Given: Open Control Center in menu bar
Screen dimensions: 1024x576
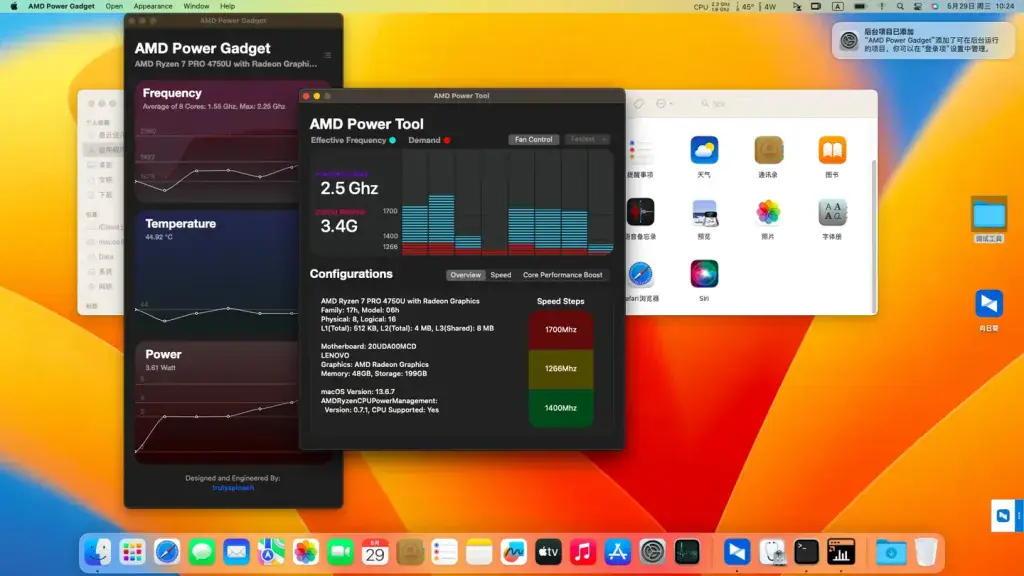Looking at the screenshot, I should click(x=918, y=7).
